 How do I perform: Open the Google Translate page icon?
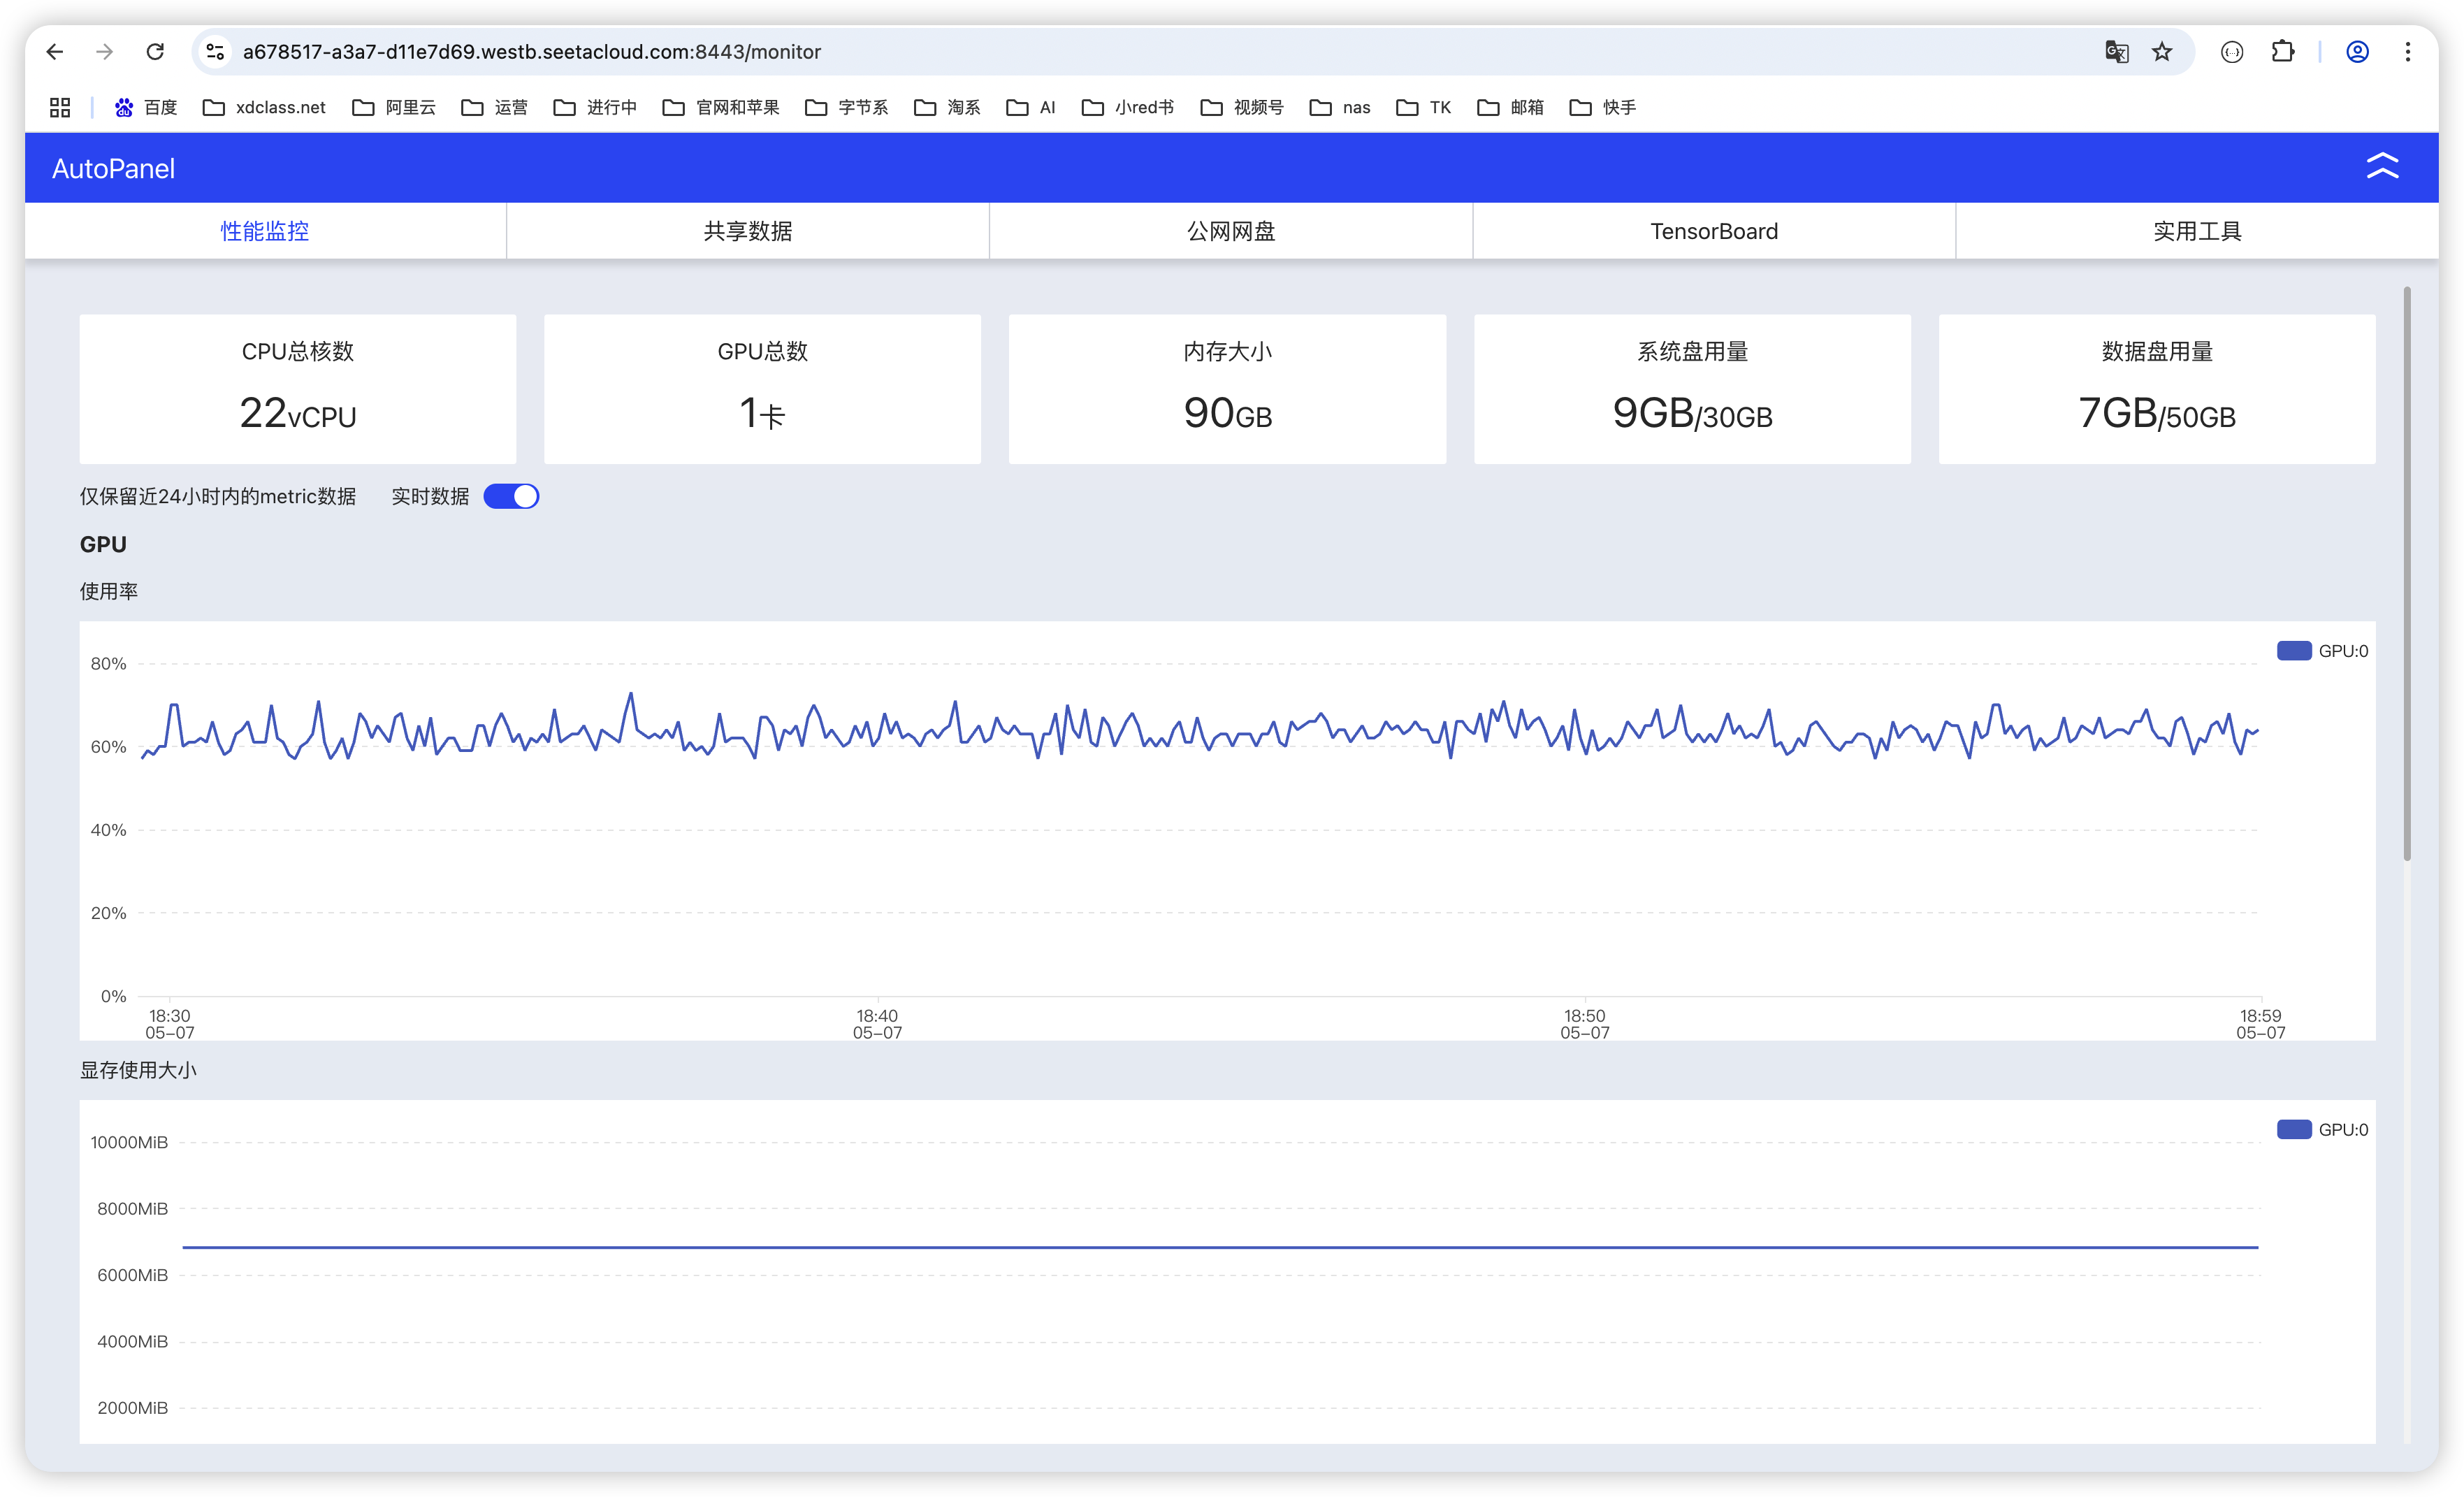click(2116, 52)
